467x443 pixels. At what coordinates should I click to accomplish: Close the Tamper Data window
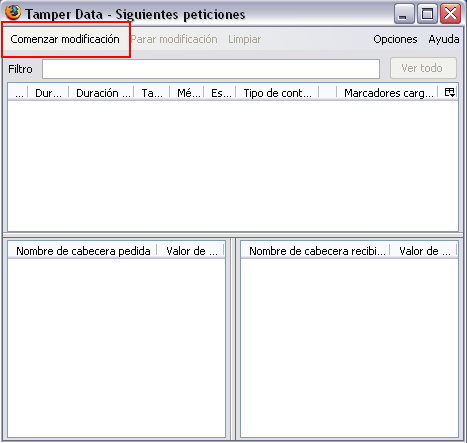point(450,14)
